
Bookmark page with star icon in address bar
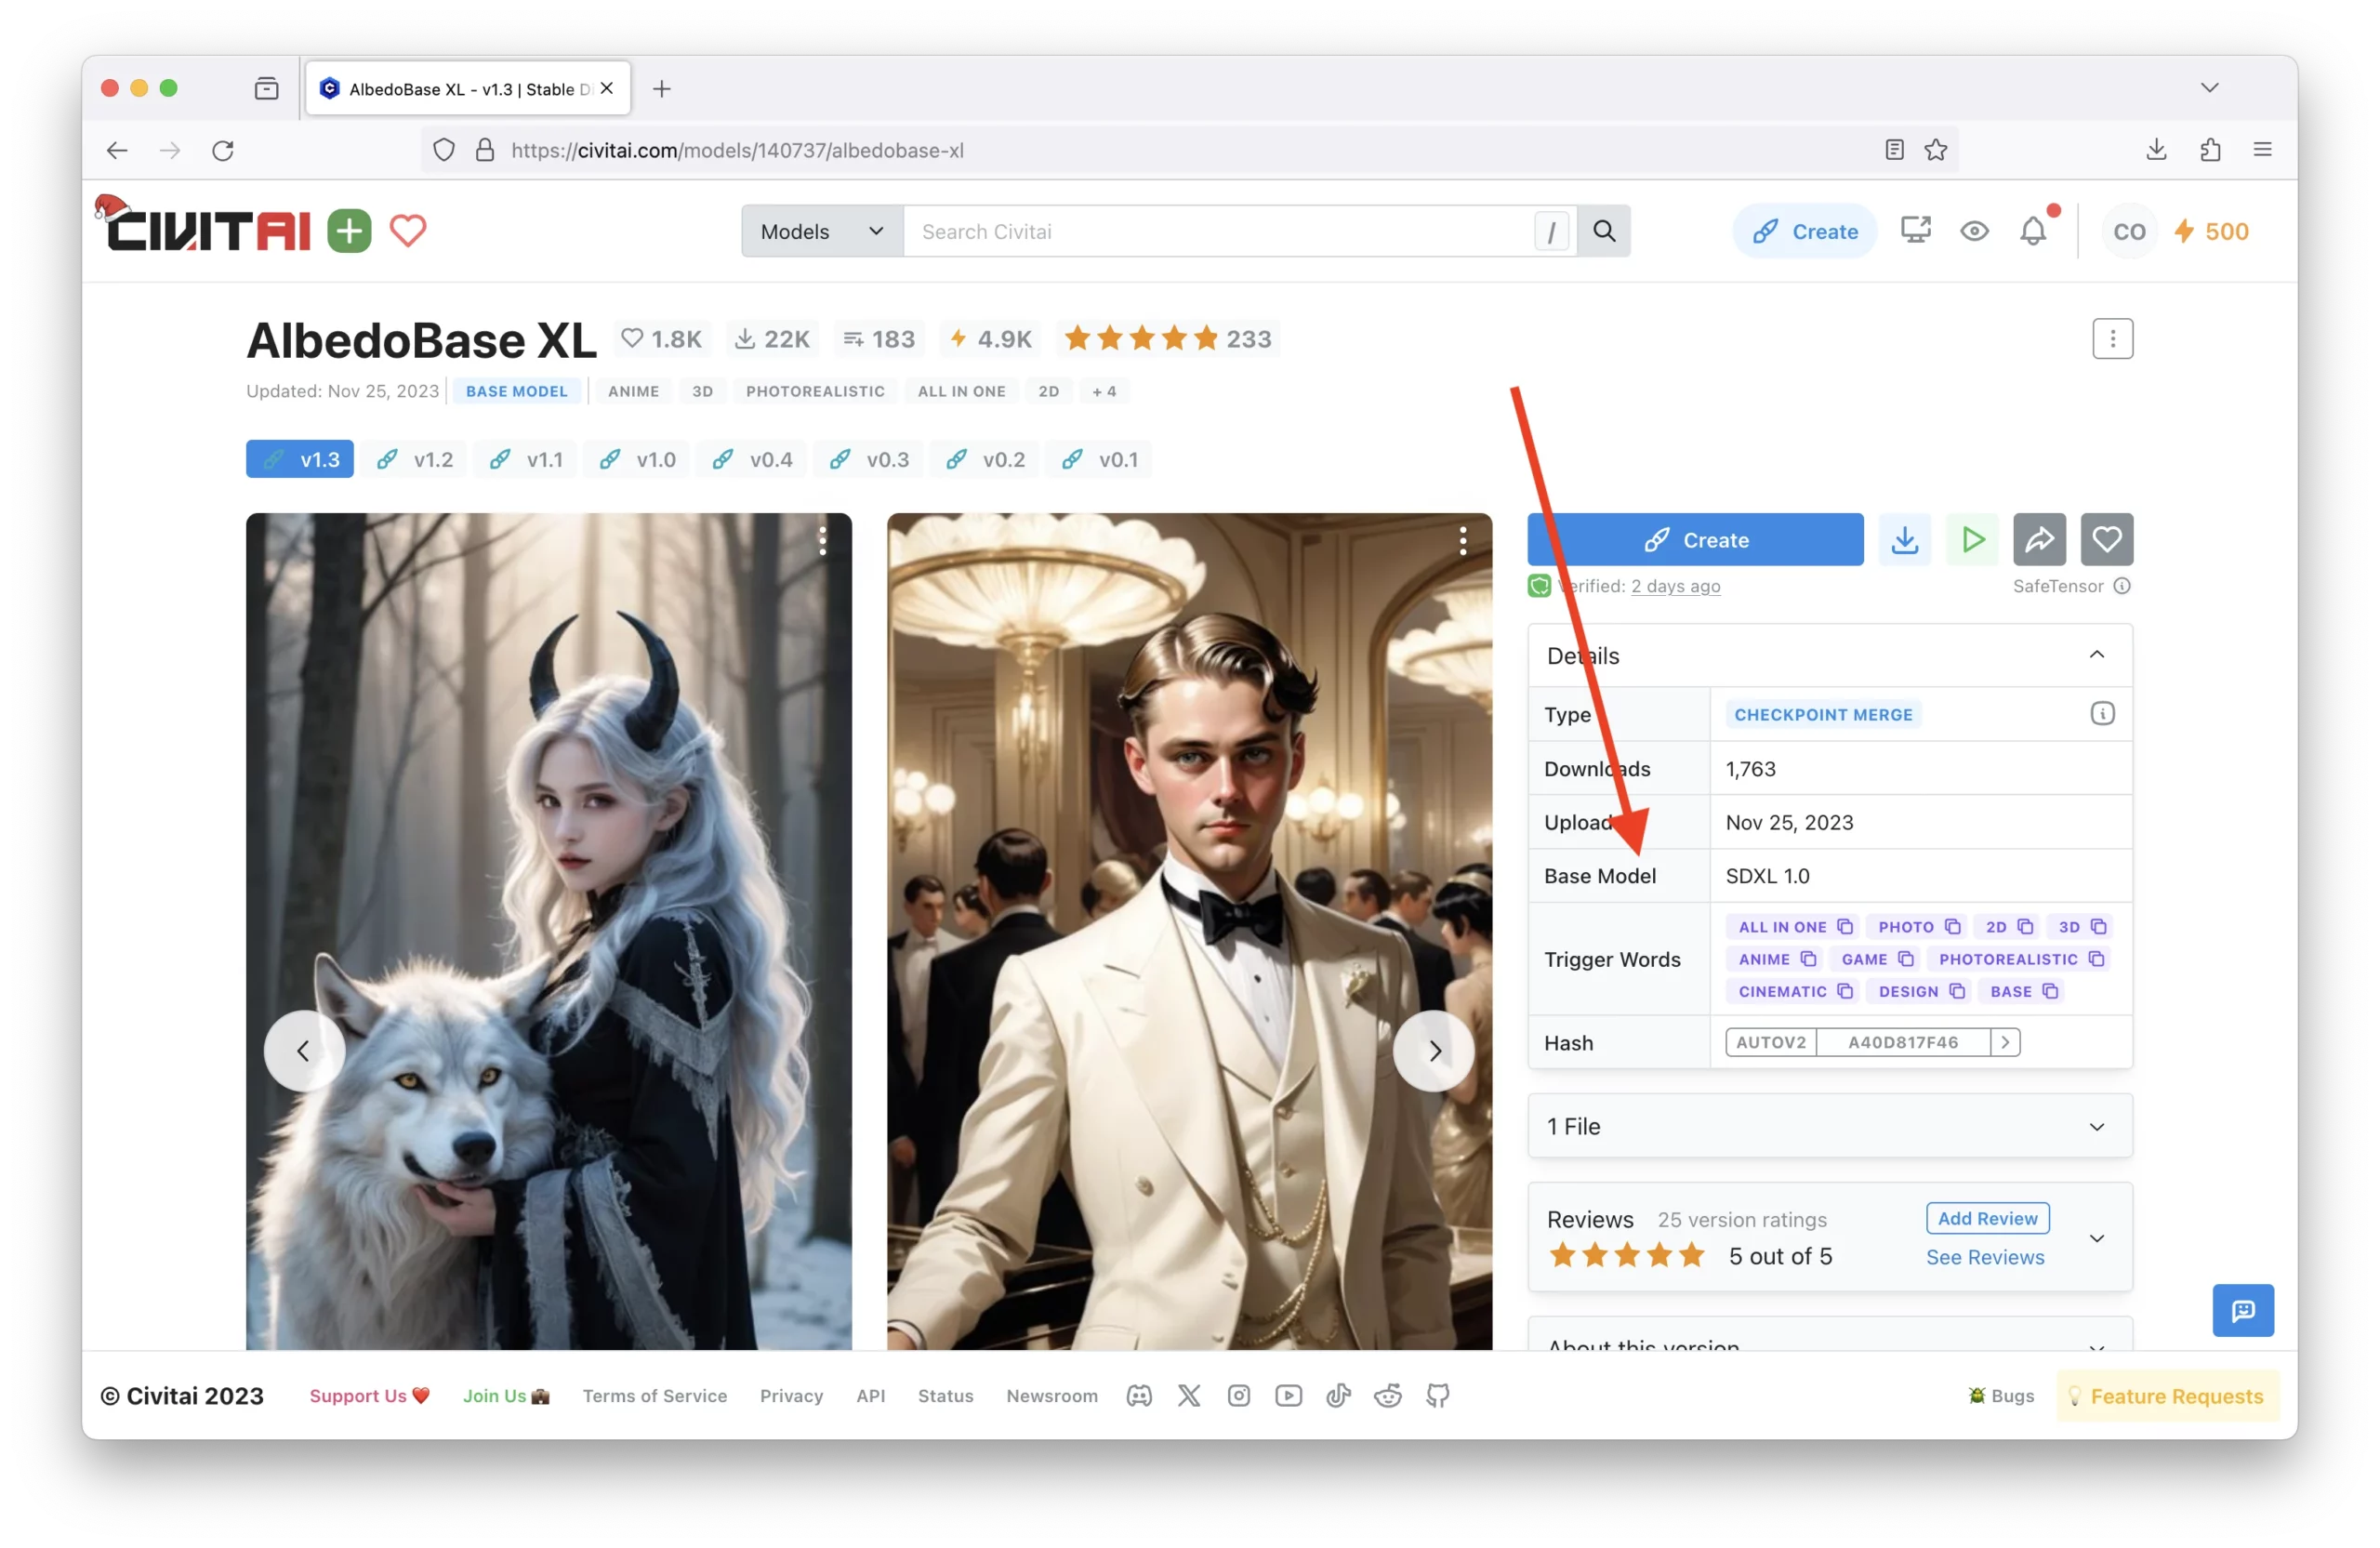(1936, 150)
